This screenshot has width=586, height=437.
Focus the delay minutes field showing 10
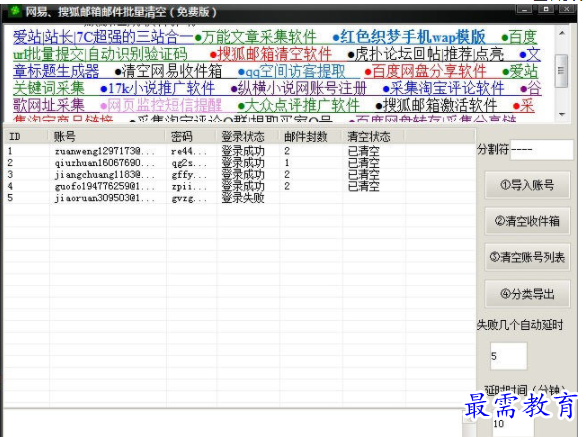tap(513, 424)
